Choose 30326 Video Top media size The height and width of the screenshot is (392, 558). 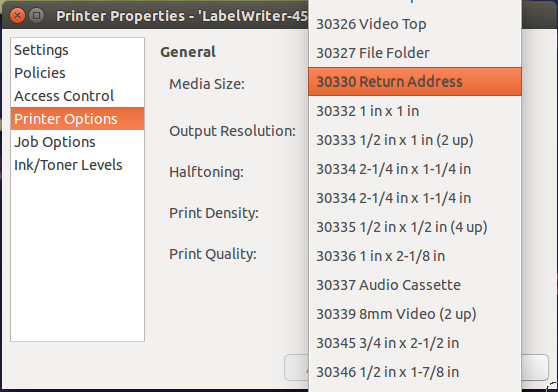point(415,24)
